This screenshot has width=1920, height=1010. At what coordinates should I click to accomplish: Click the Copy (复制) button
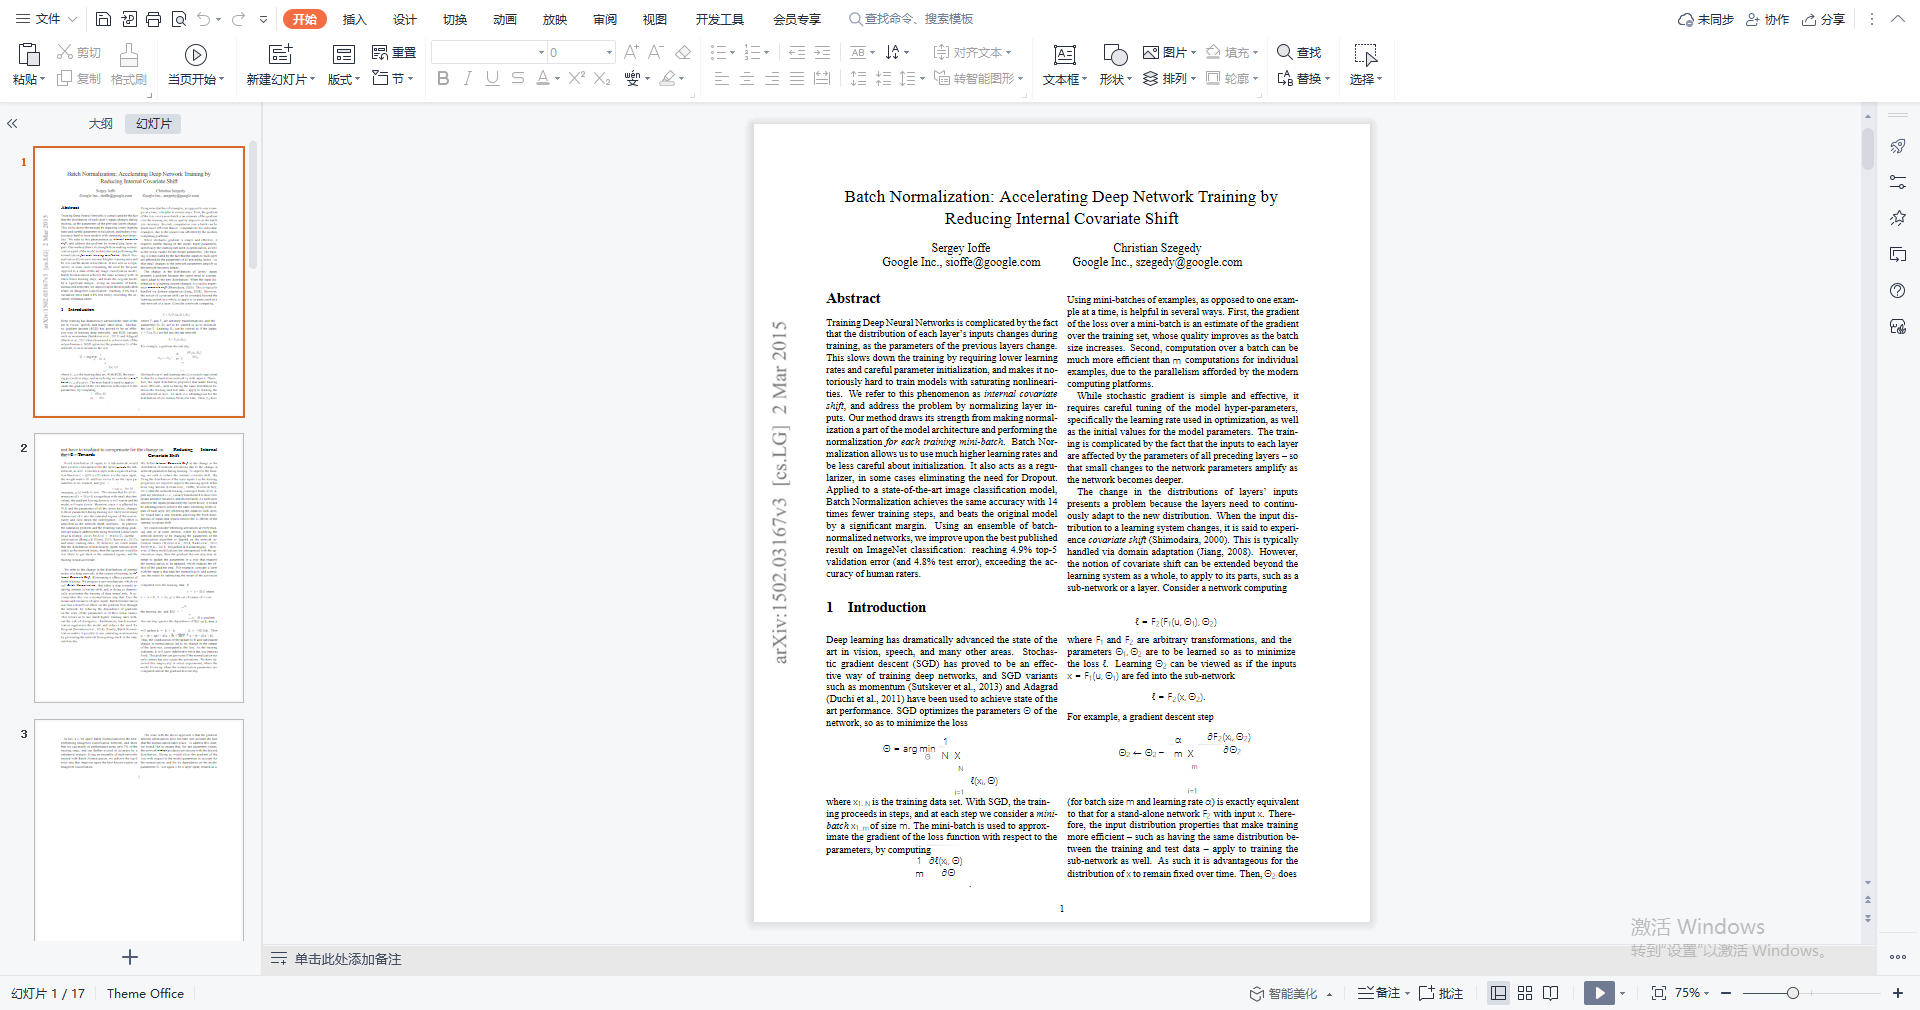click(79, 78)
